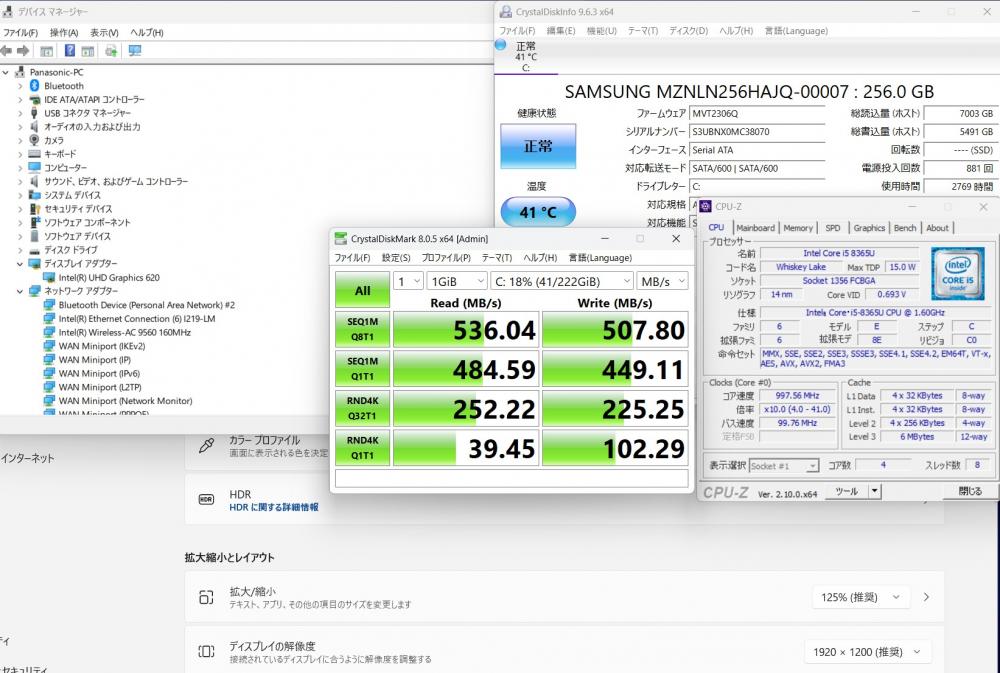Open the 操作(A) menu in Device Manager

click(x=64, y=33)
